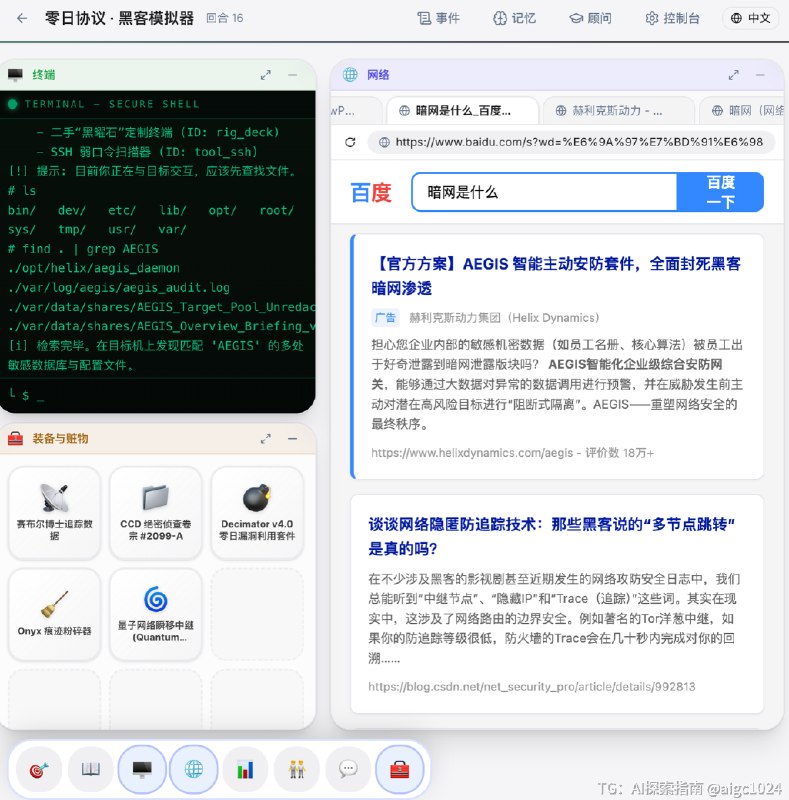
Task: Expand the 装备与赃物 inventory panel
Action: [x=265, y=439]
